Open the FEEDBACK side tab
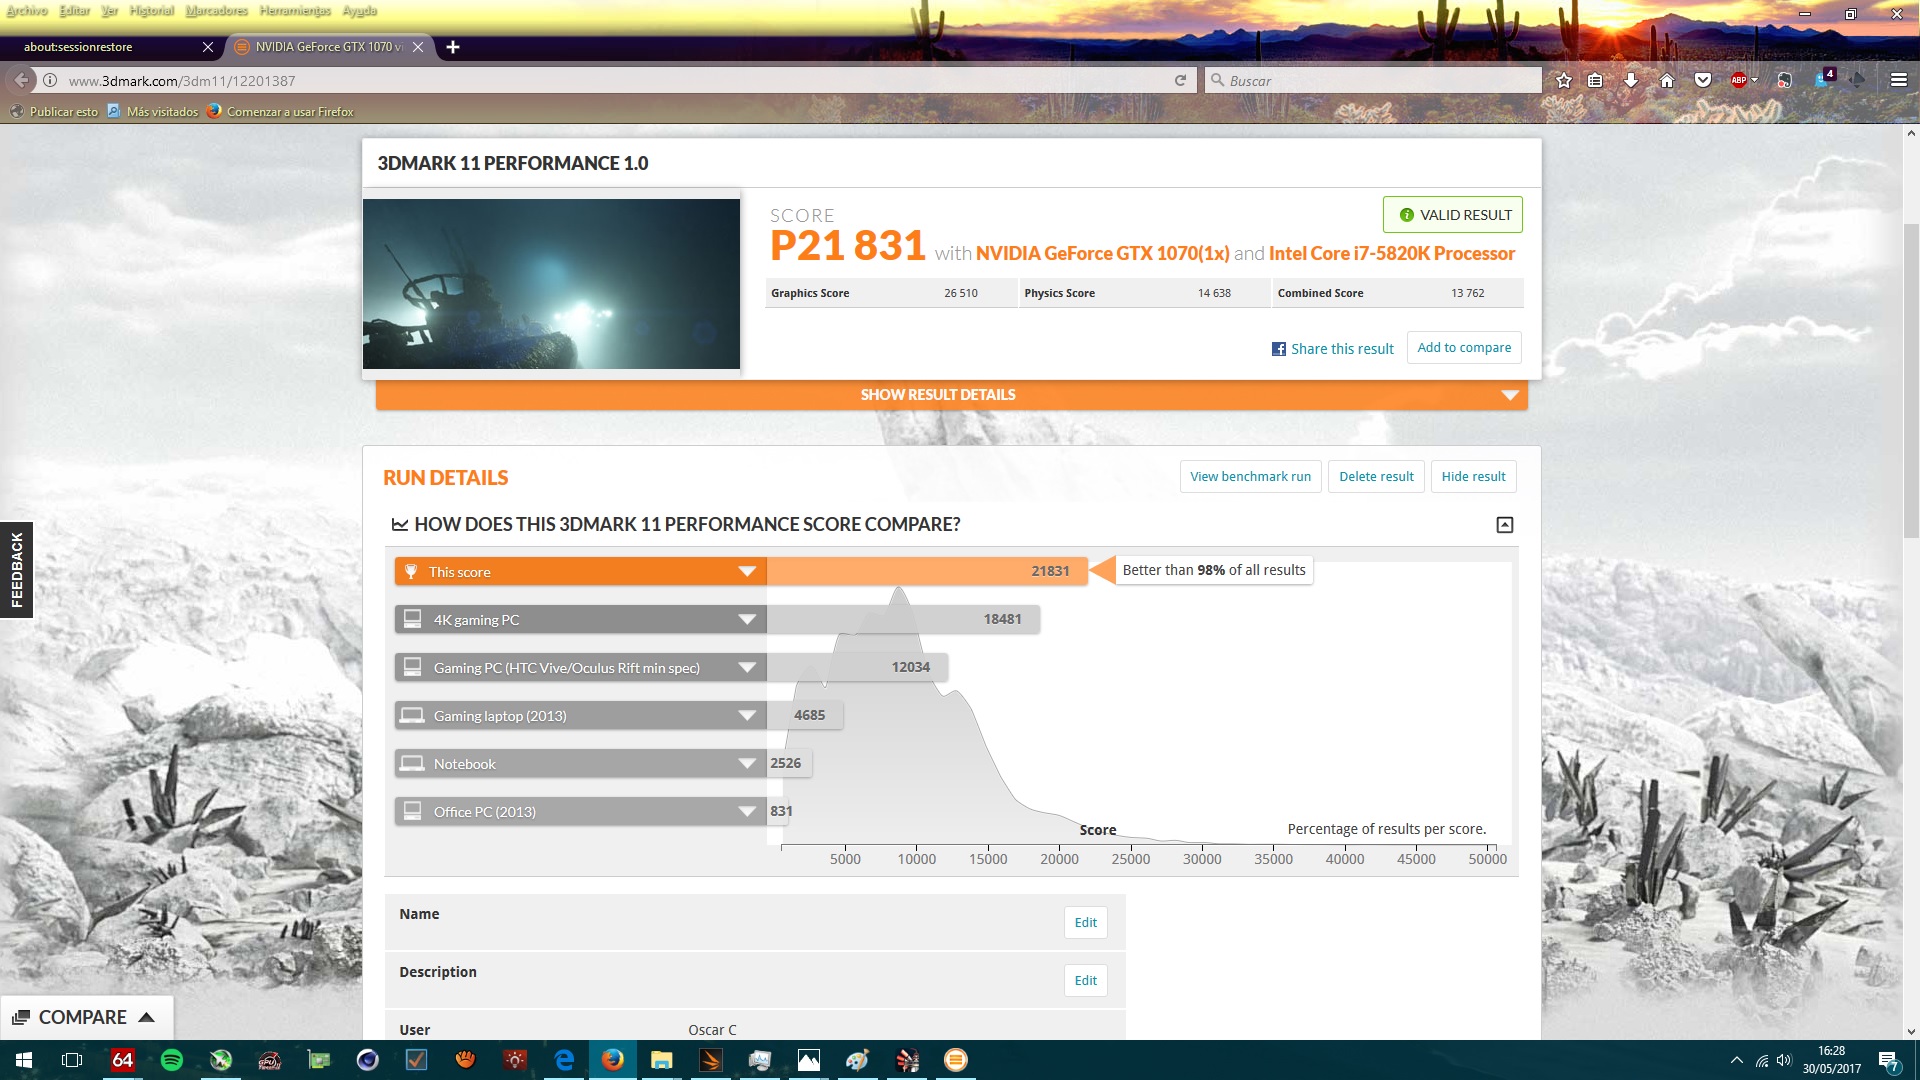 16,570
